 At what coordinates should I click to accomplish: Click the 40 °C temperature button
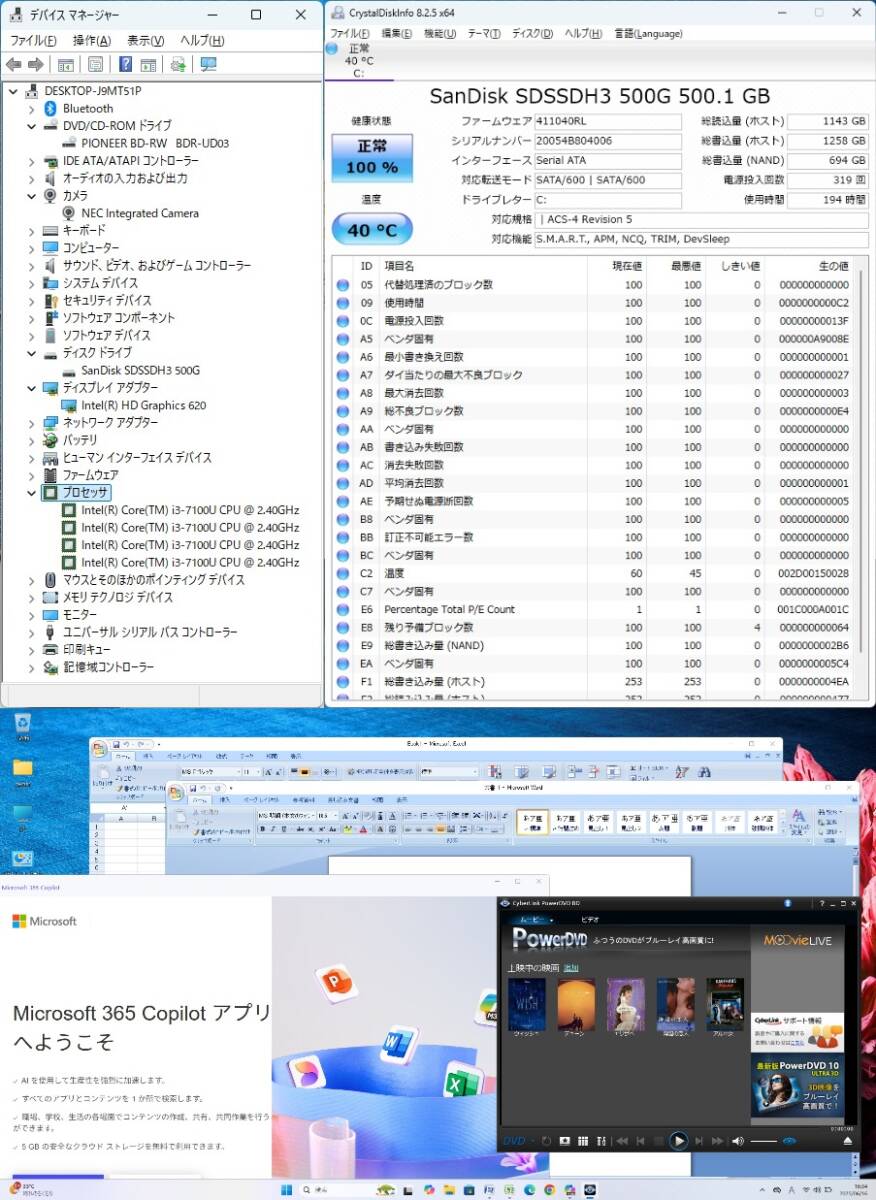371,229
